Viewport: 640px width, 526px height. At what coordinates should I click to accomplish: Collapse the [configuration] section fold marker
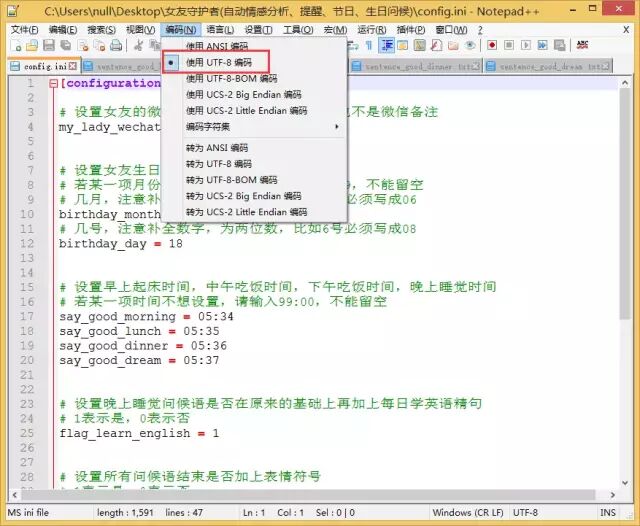53,84
